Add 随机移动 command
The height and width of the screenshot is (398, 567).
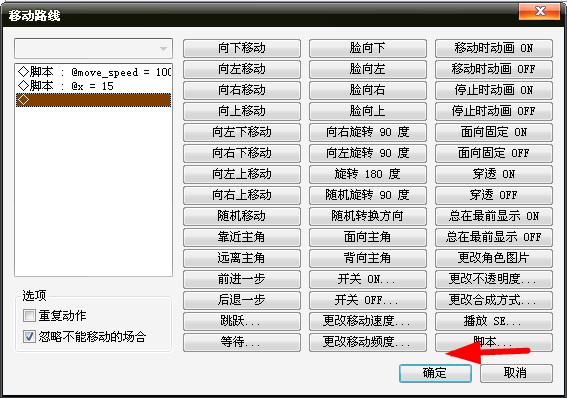(242, 216)
